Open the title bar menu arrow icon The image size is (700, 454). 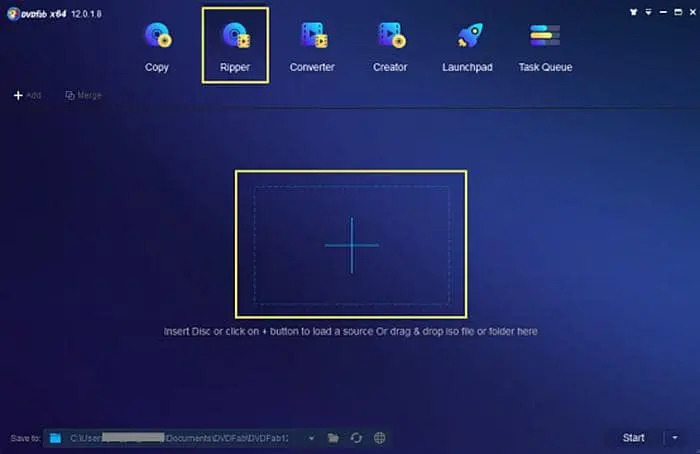[x=648, y=12]
